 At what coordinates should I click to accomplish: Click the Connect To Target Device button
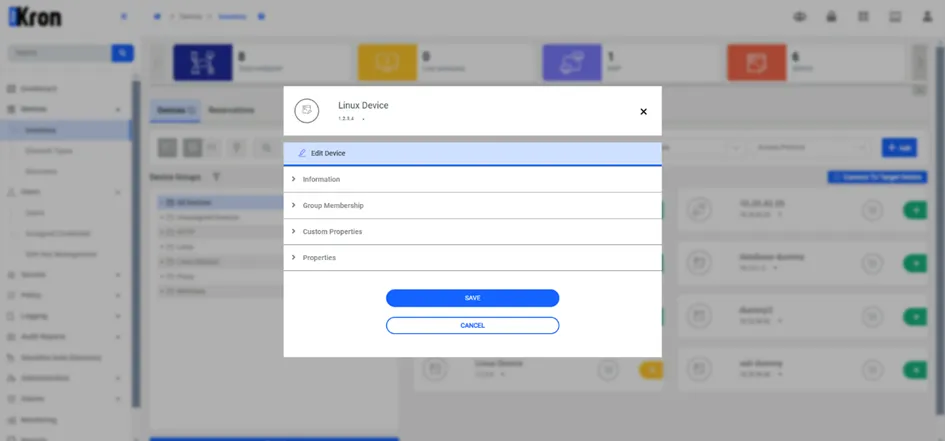point(878,177)
